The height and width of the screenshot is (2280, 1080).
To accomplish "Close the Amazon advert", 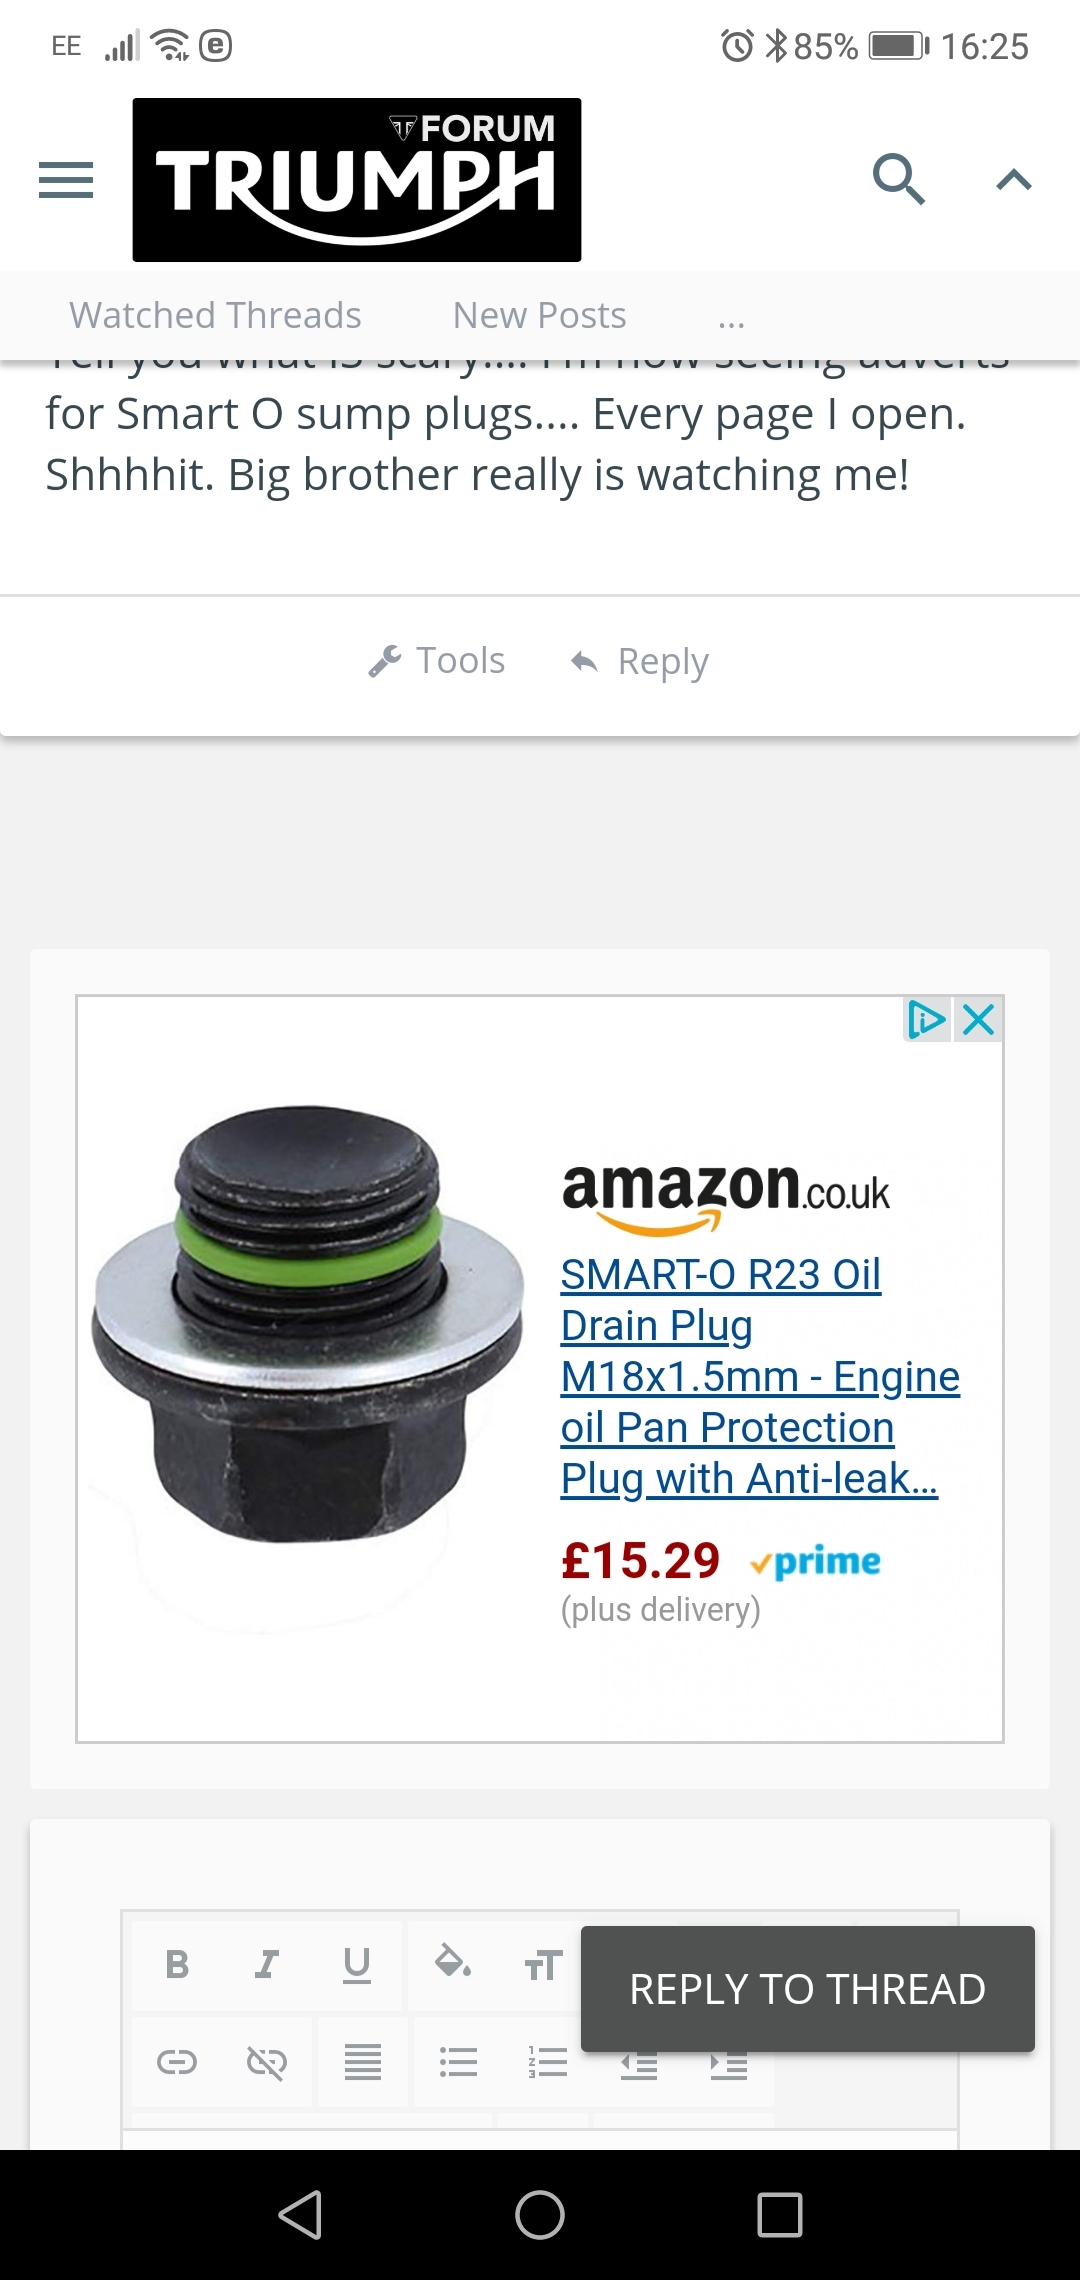I will pos(979,1020).
